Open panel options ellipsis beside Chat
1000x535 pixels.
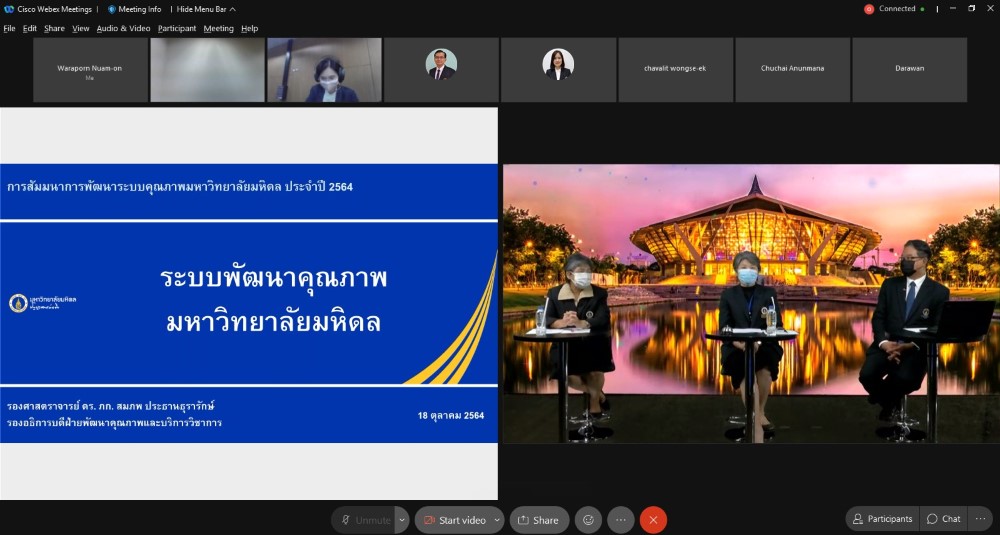pos(981,519)
